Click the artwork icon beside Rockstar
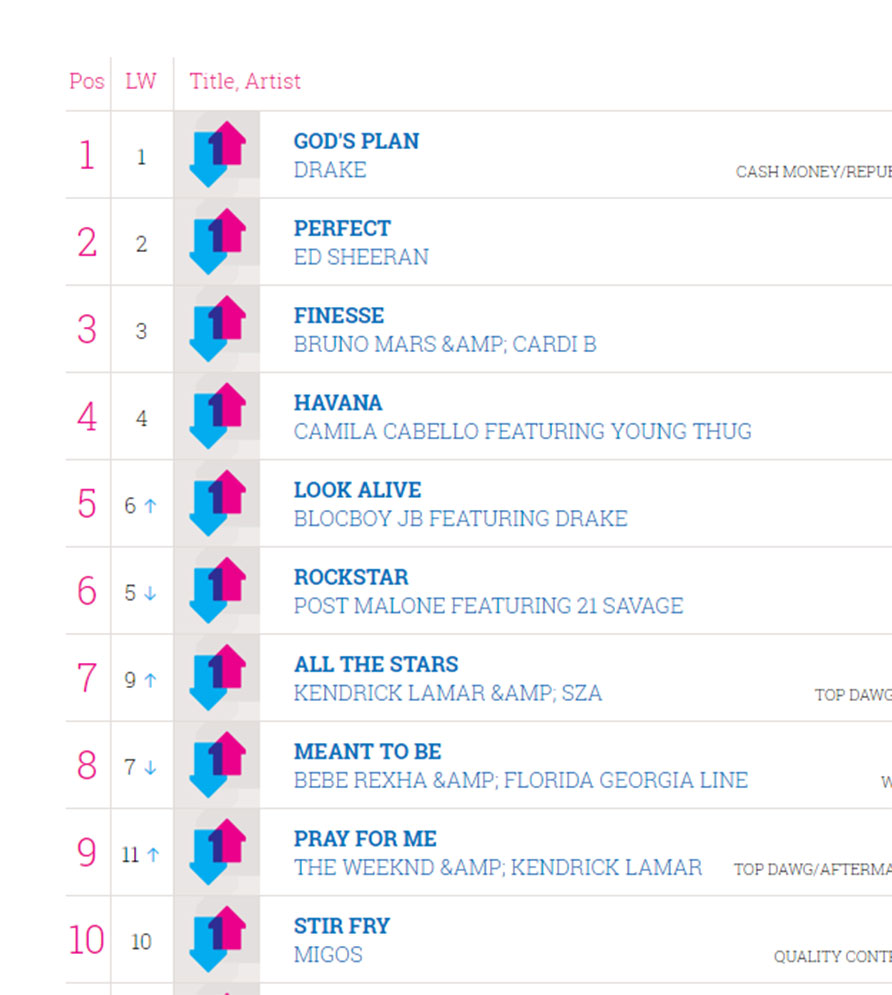The image size is (892, 995). click(216, 590)
